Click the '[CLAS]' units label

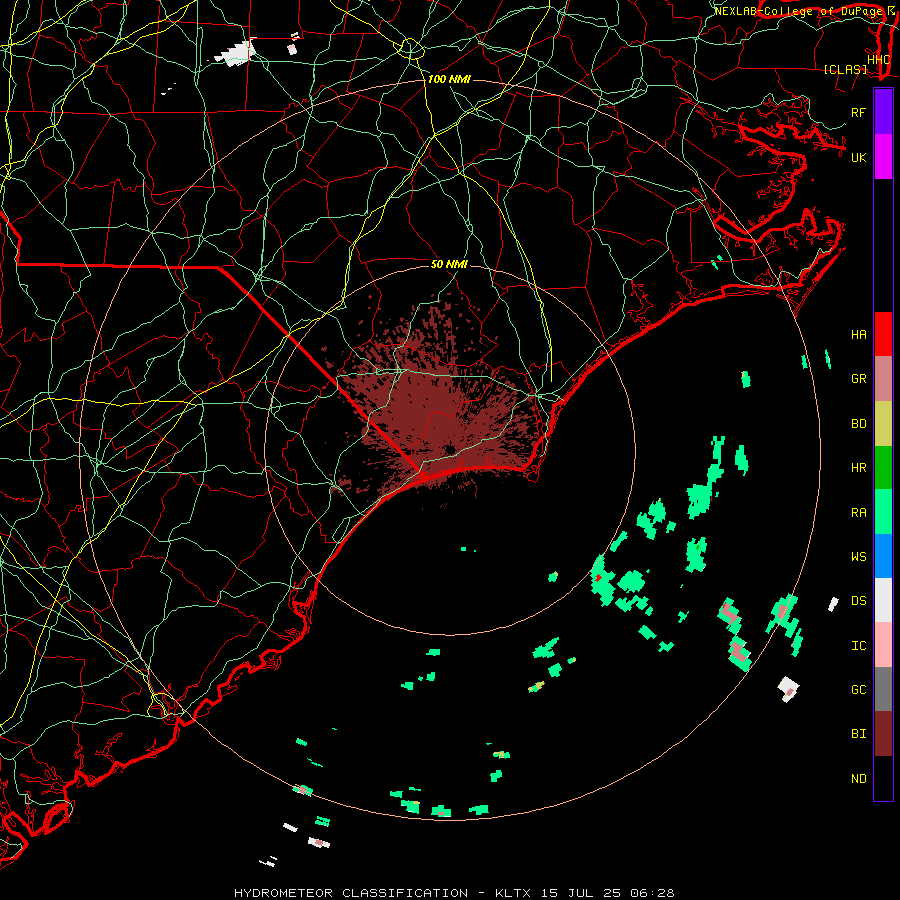pos(845,69)
